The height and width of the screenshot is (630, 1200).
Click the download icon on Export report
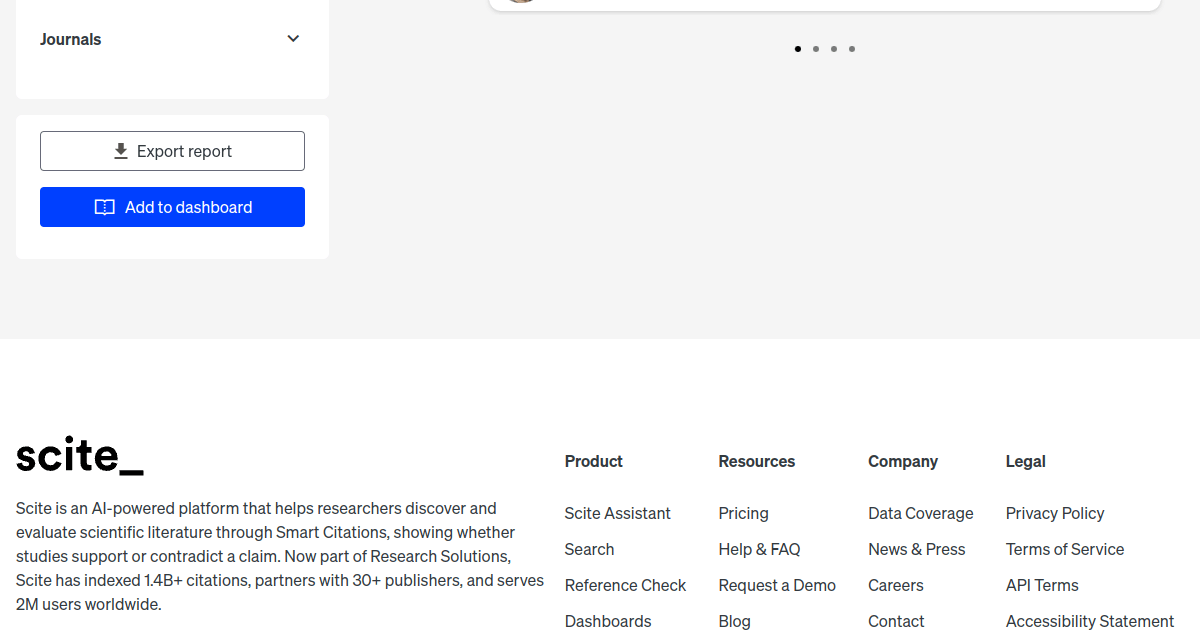point(119,150)
